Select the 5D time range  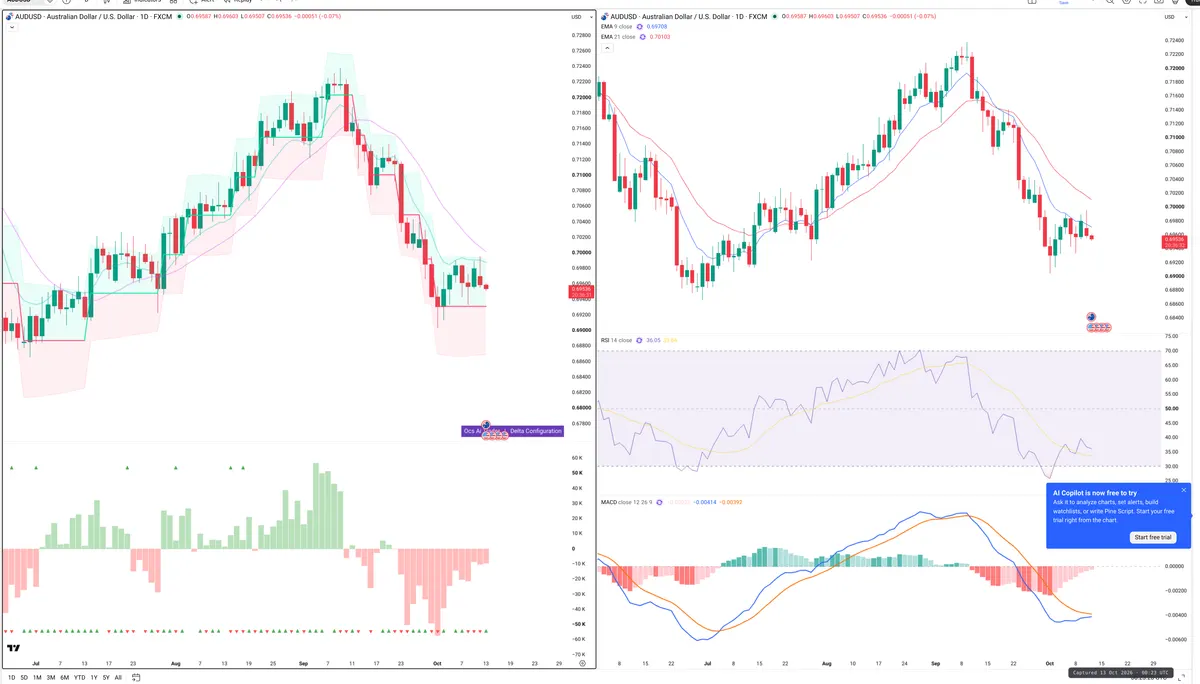tap(25, 677)
